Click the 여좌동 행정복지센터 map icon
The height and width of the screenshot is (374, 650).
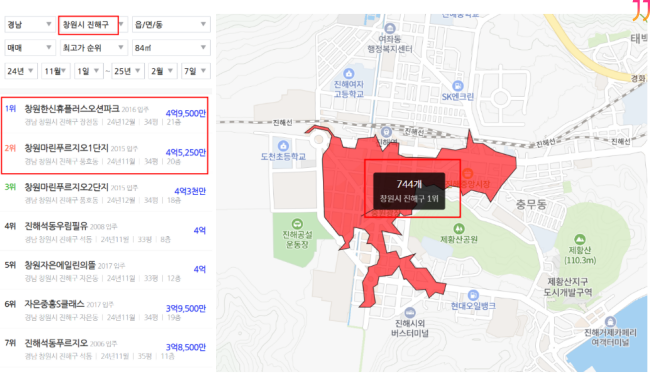[x=390, y=29]
